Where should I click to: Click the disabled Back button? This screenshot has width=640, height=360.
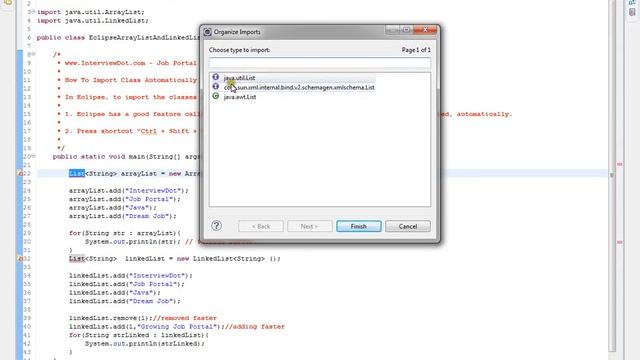(x=261, y=226)
